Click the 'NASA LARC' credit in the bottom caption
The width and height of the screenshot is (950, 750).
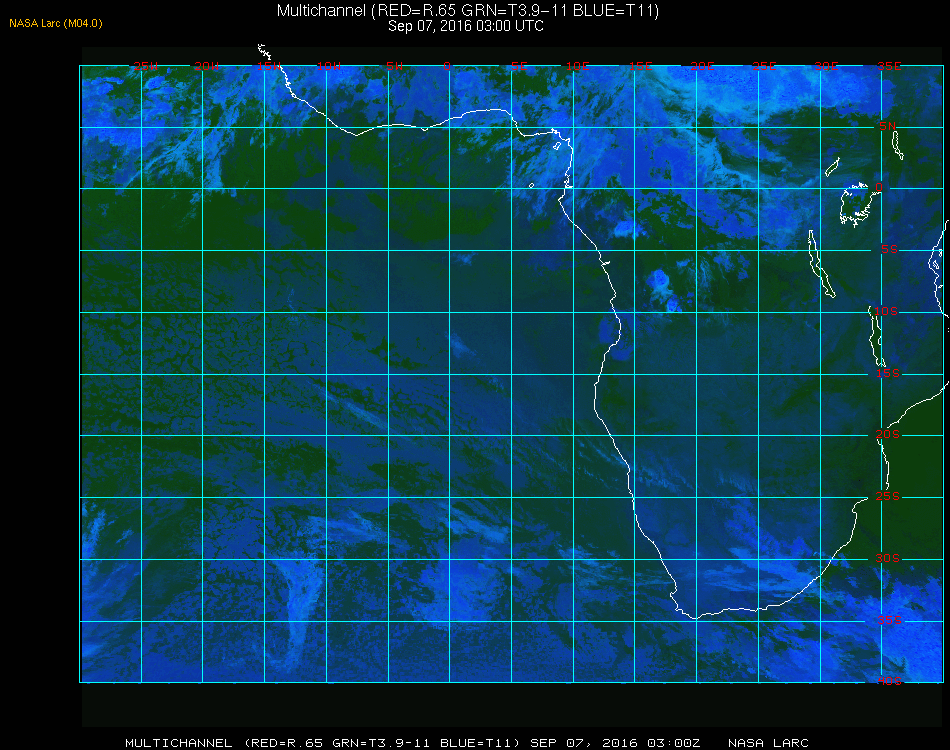(768, 743)
